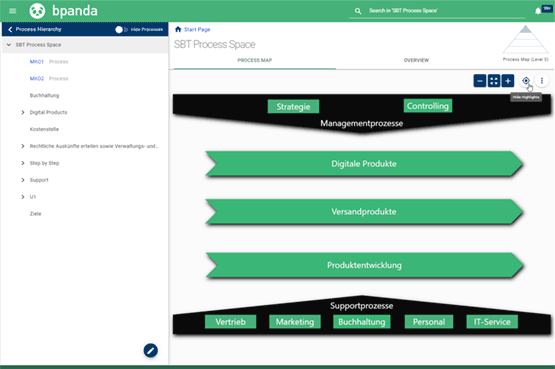Open the Controlling management process
This screenshot has height=369, width=555.
point(428,106)
